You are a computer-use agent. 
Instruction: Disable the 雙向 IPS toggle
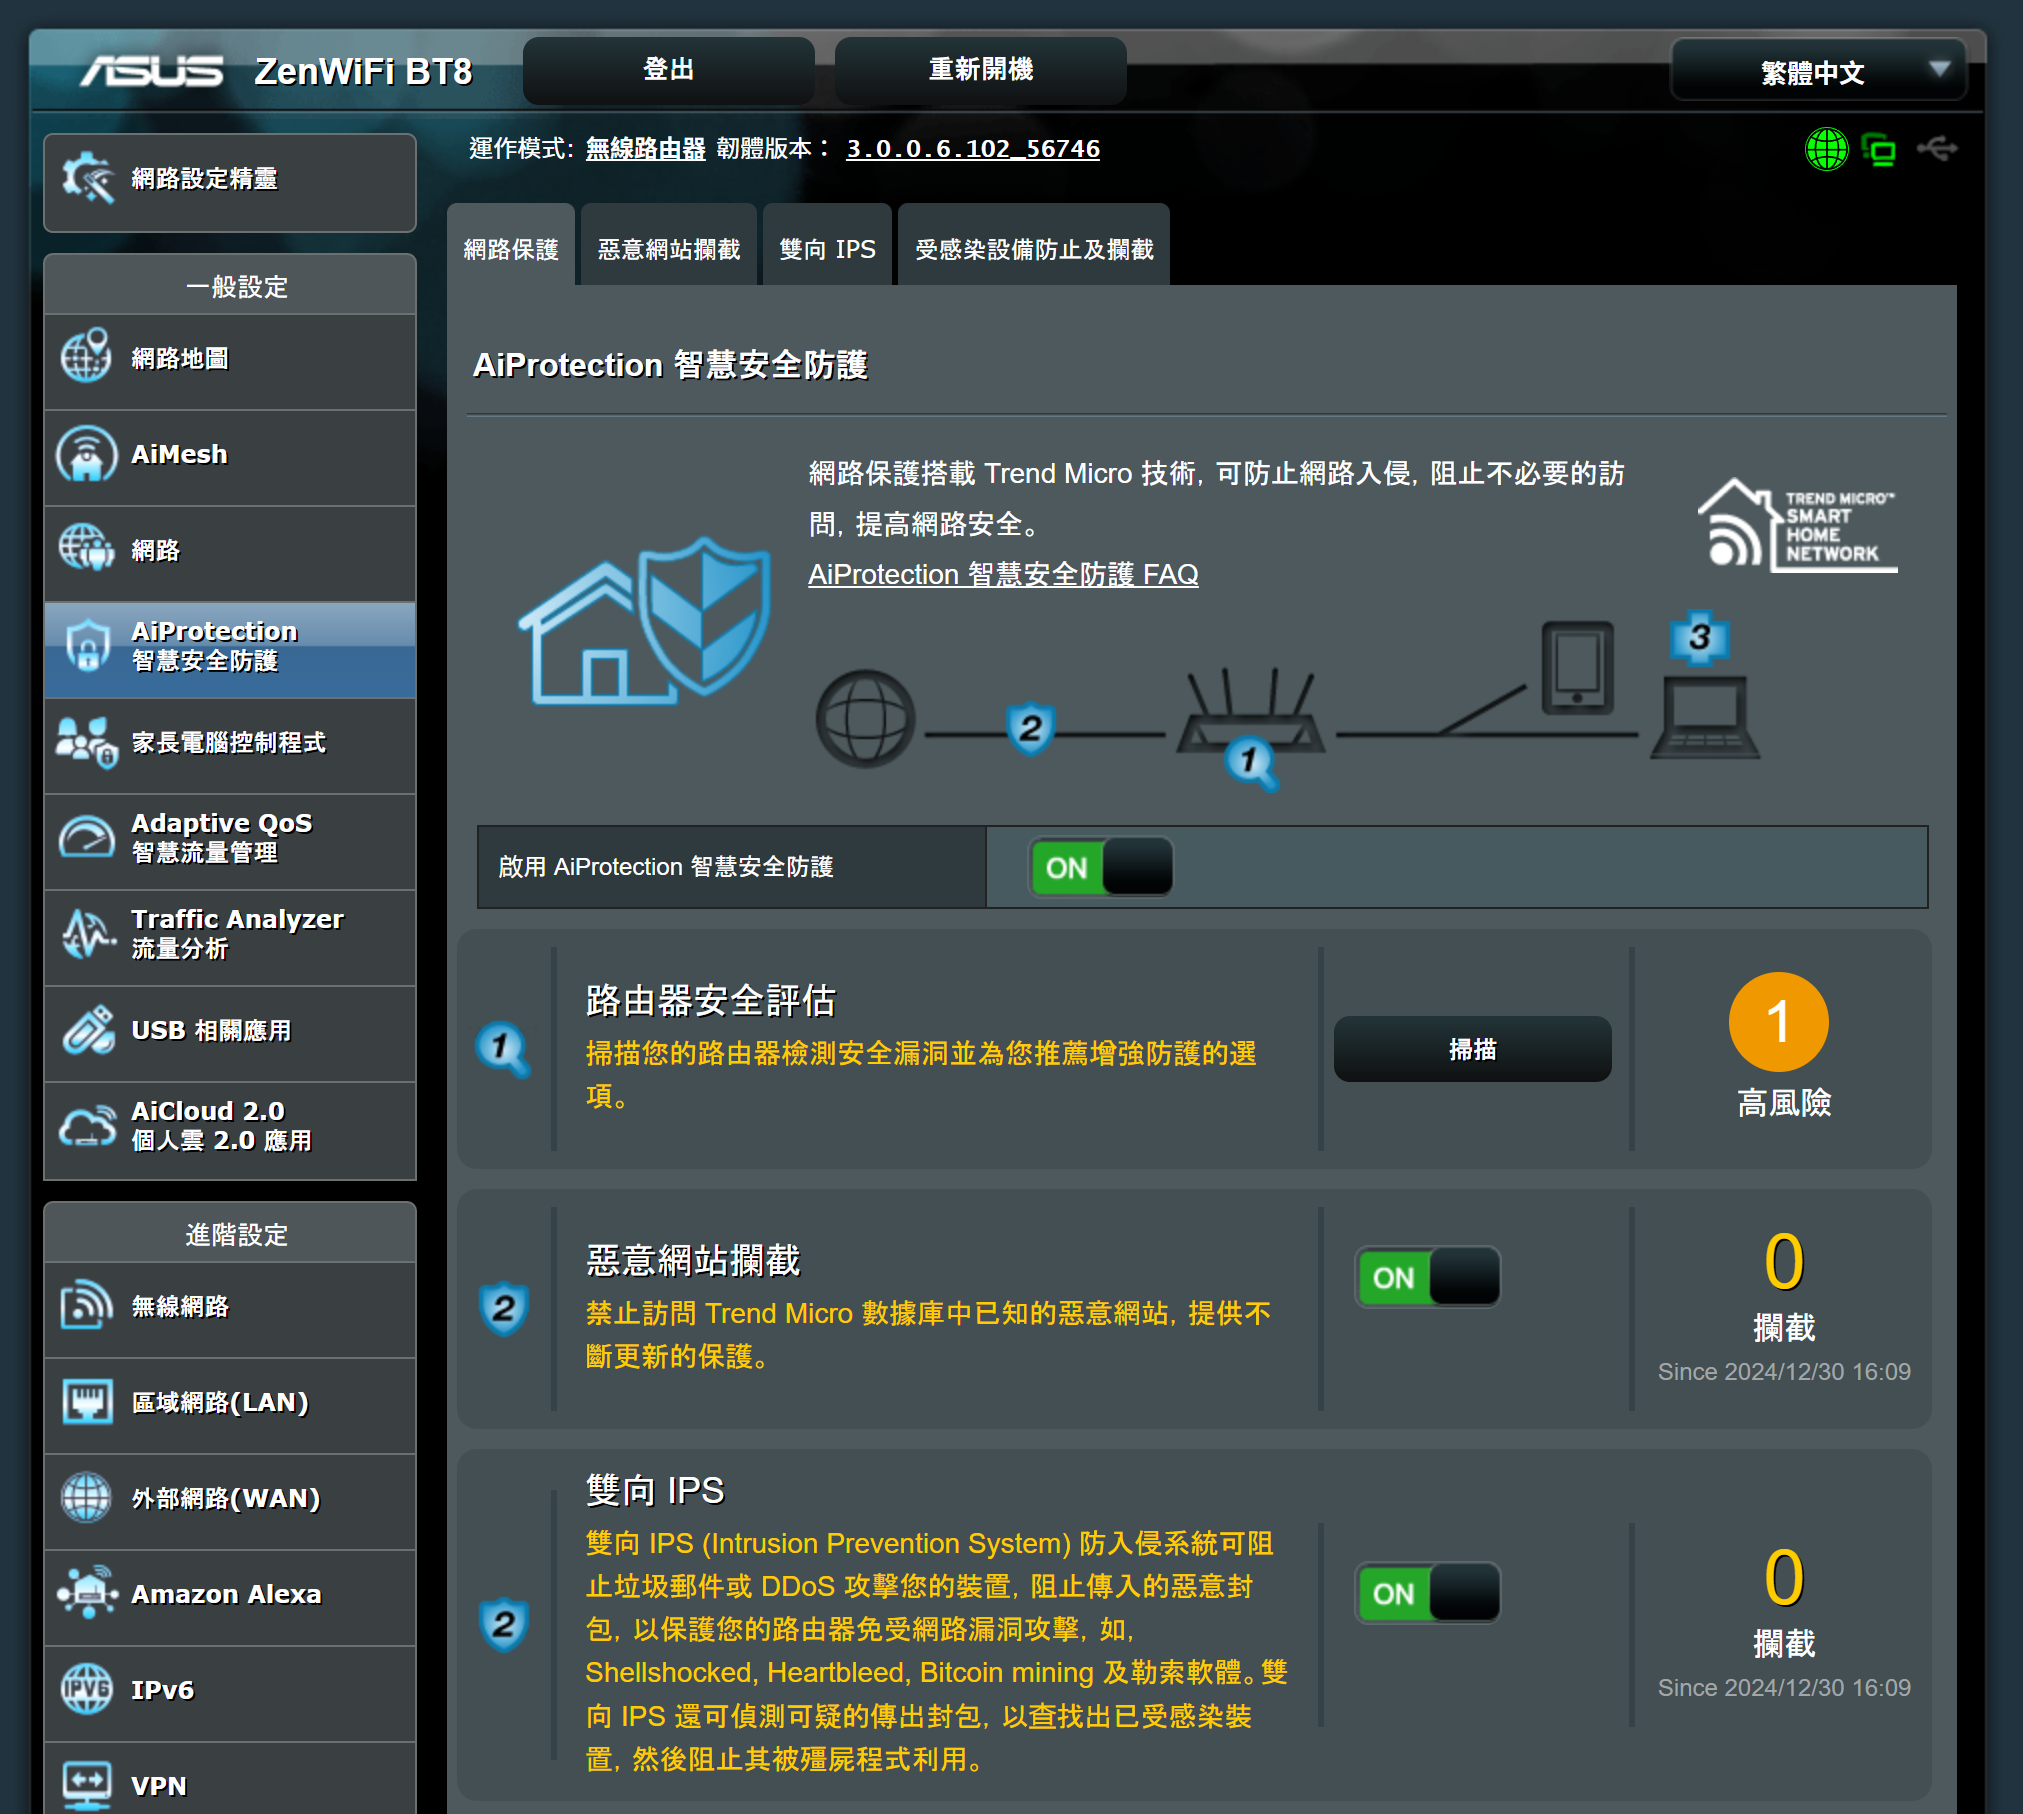[1427, 1593]
